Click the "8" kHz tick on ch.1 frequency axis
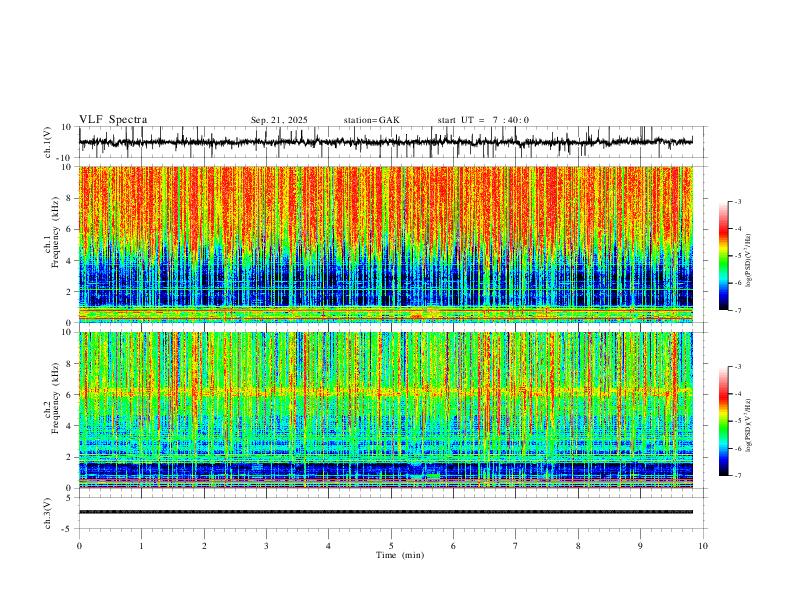Image resolution: width=792 pixels, height=612 pixels. pyautogui.click(x=70, y=198)
